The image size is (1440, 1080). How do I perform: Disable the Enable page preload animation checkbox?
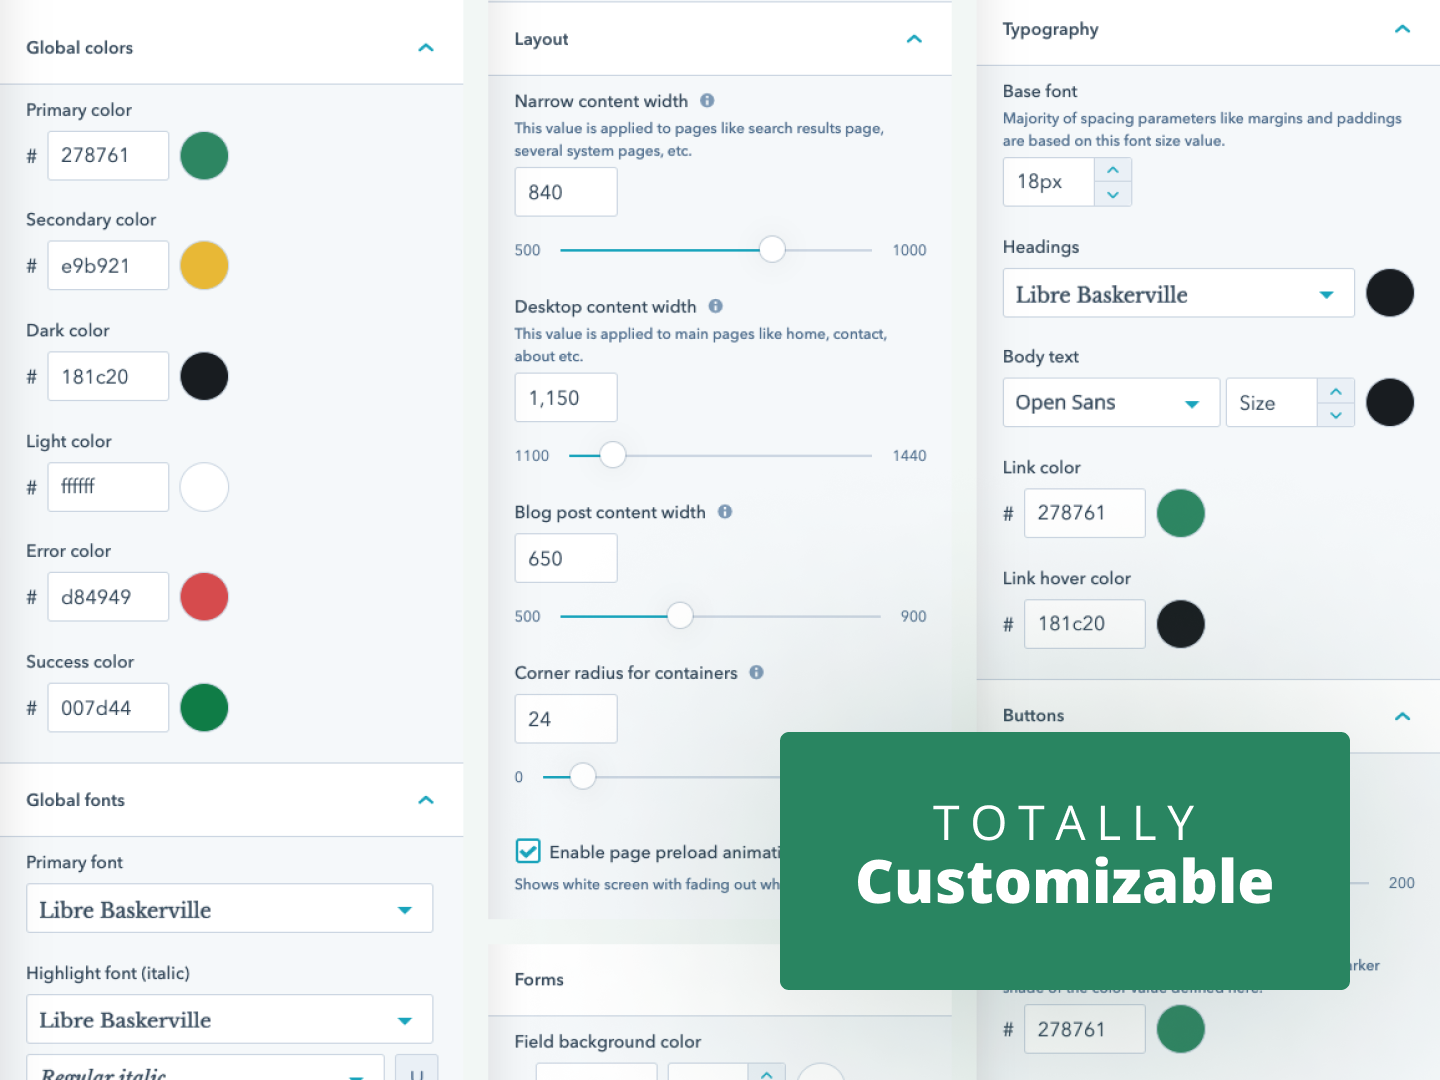pos(528,851)
